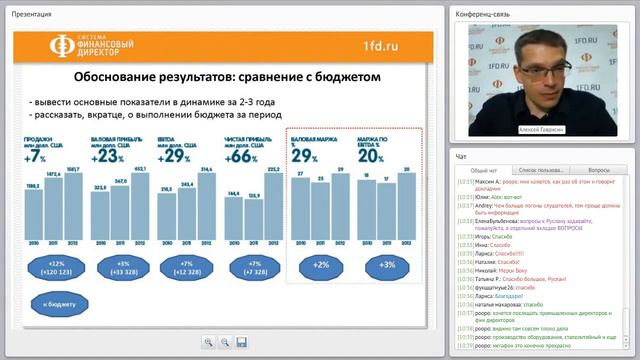
Task: Click the ПРОДАЖИ chart heading
Action: (x=43, y=142)
